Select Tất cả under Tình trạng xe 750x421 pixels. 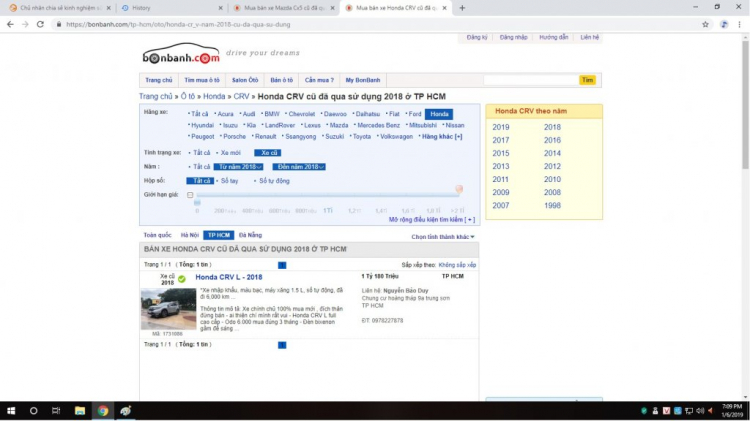201,153
